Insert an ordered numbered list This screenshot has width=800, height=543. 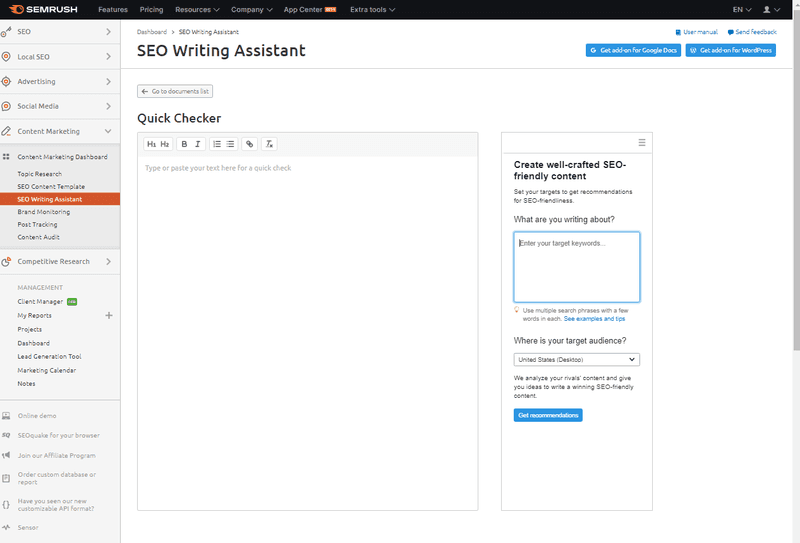point(217,144)
